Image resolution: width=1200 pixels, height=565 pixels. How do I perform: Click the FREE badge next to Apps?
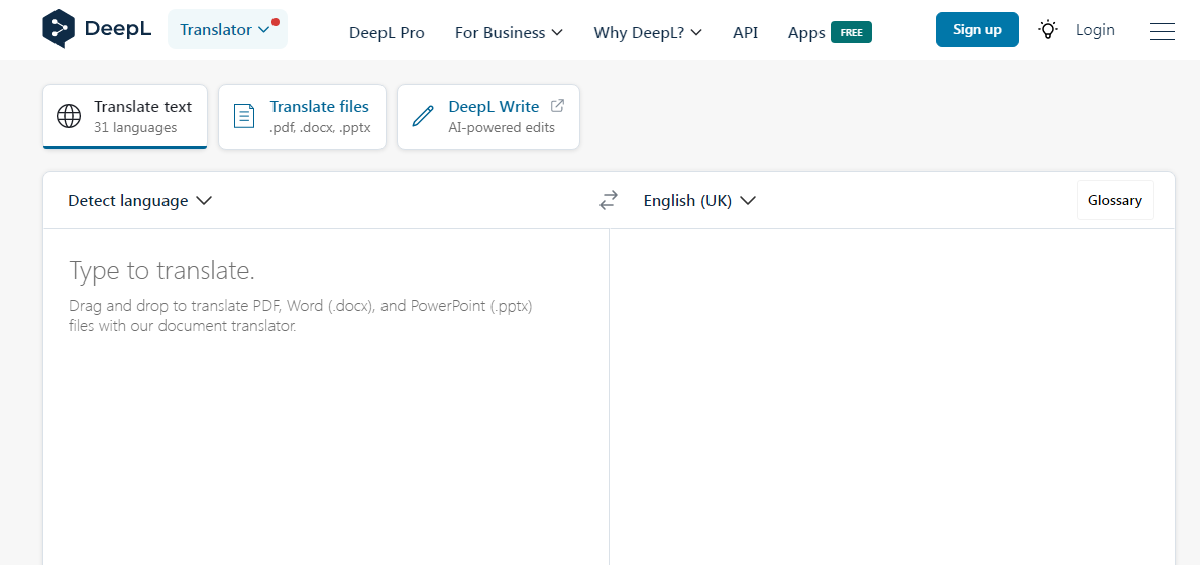point(851,32)
